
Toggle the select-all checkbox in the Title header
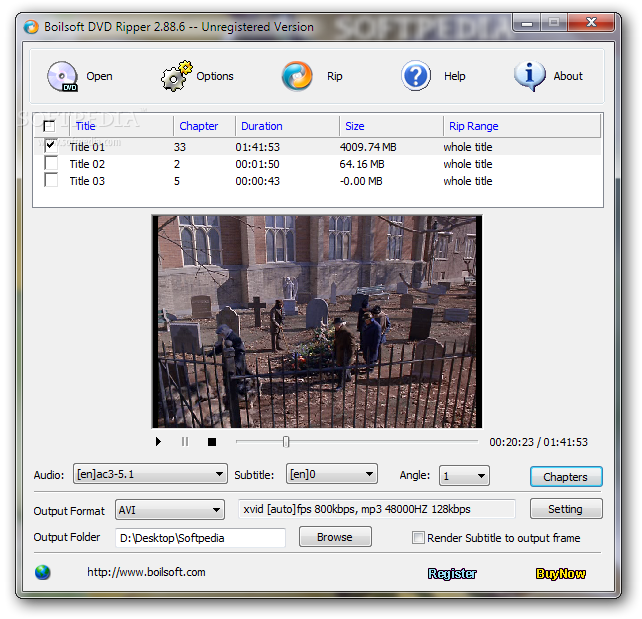tap(49, 126)
